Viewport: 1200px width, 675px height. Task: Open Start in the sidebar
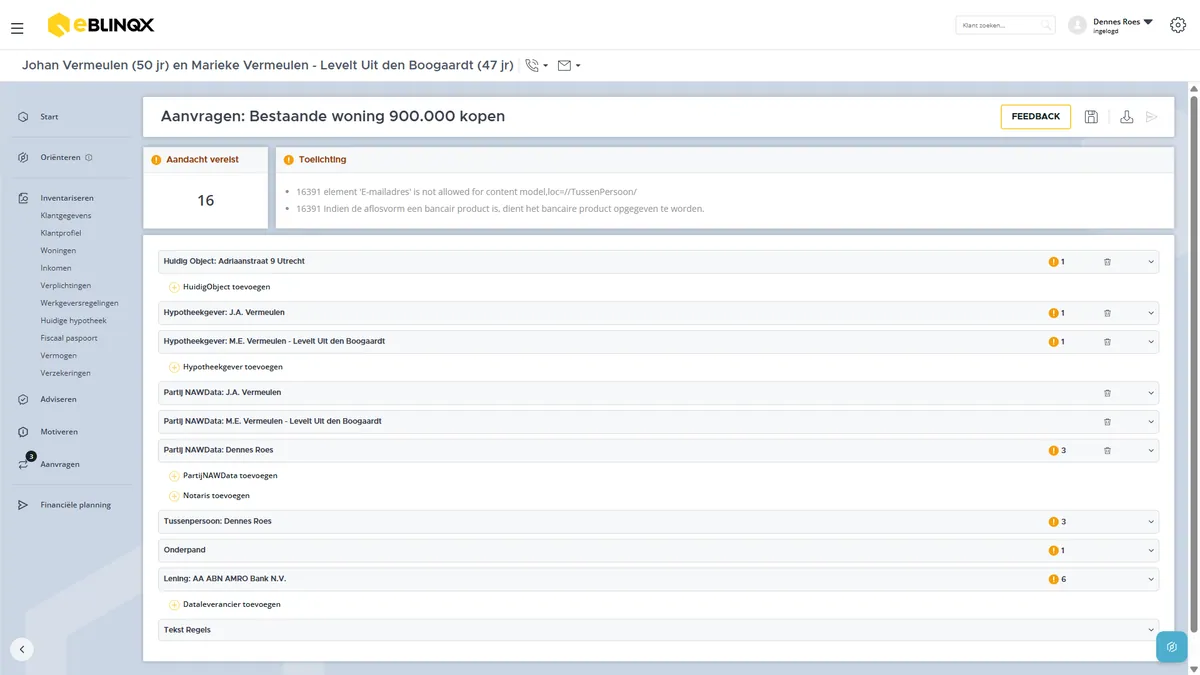49,117
